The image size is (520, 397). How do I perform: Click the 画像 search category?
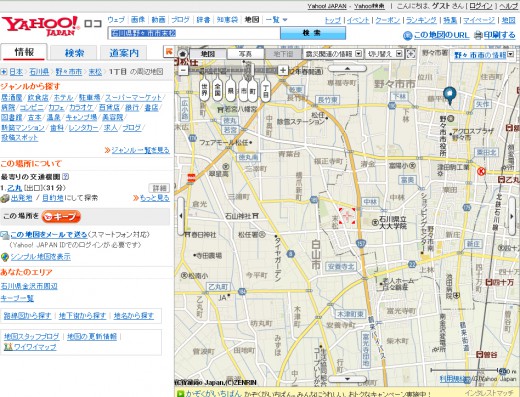point(138,20)
